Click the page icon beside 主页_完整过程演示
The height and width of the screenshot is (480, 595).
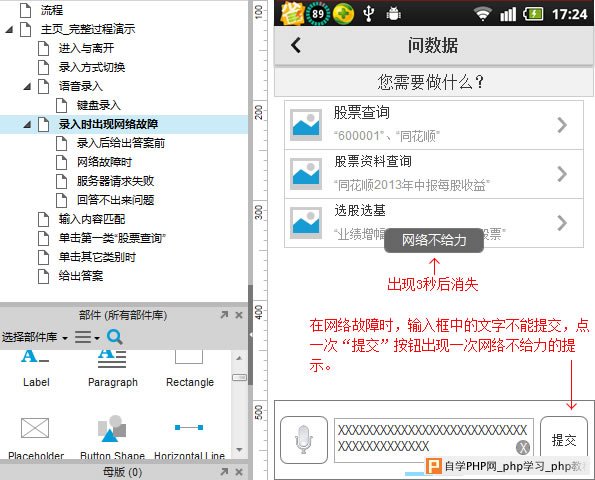[x=25, y=30]
